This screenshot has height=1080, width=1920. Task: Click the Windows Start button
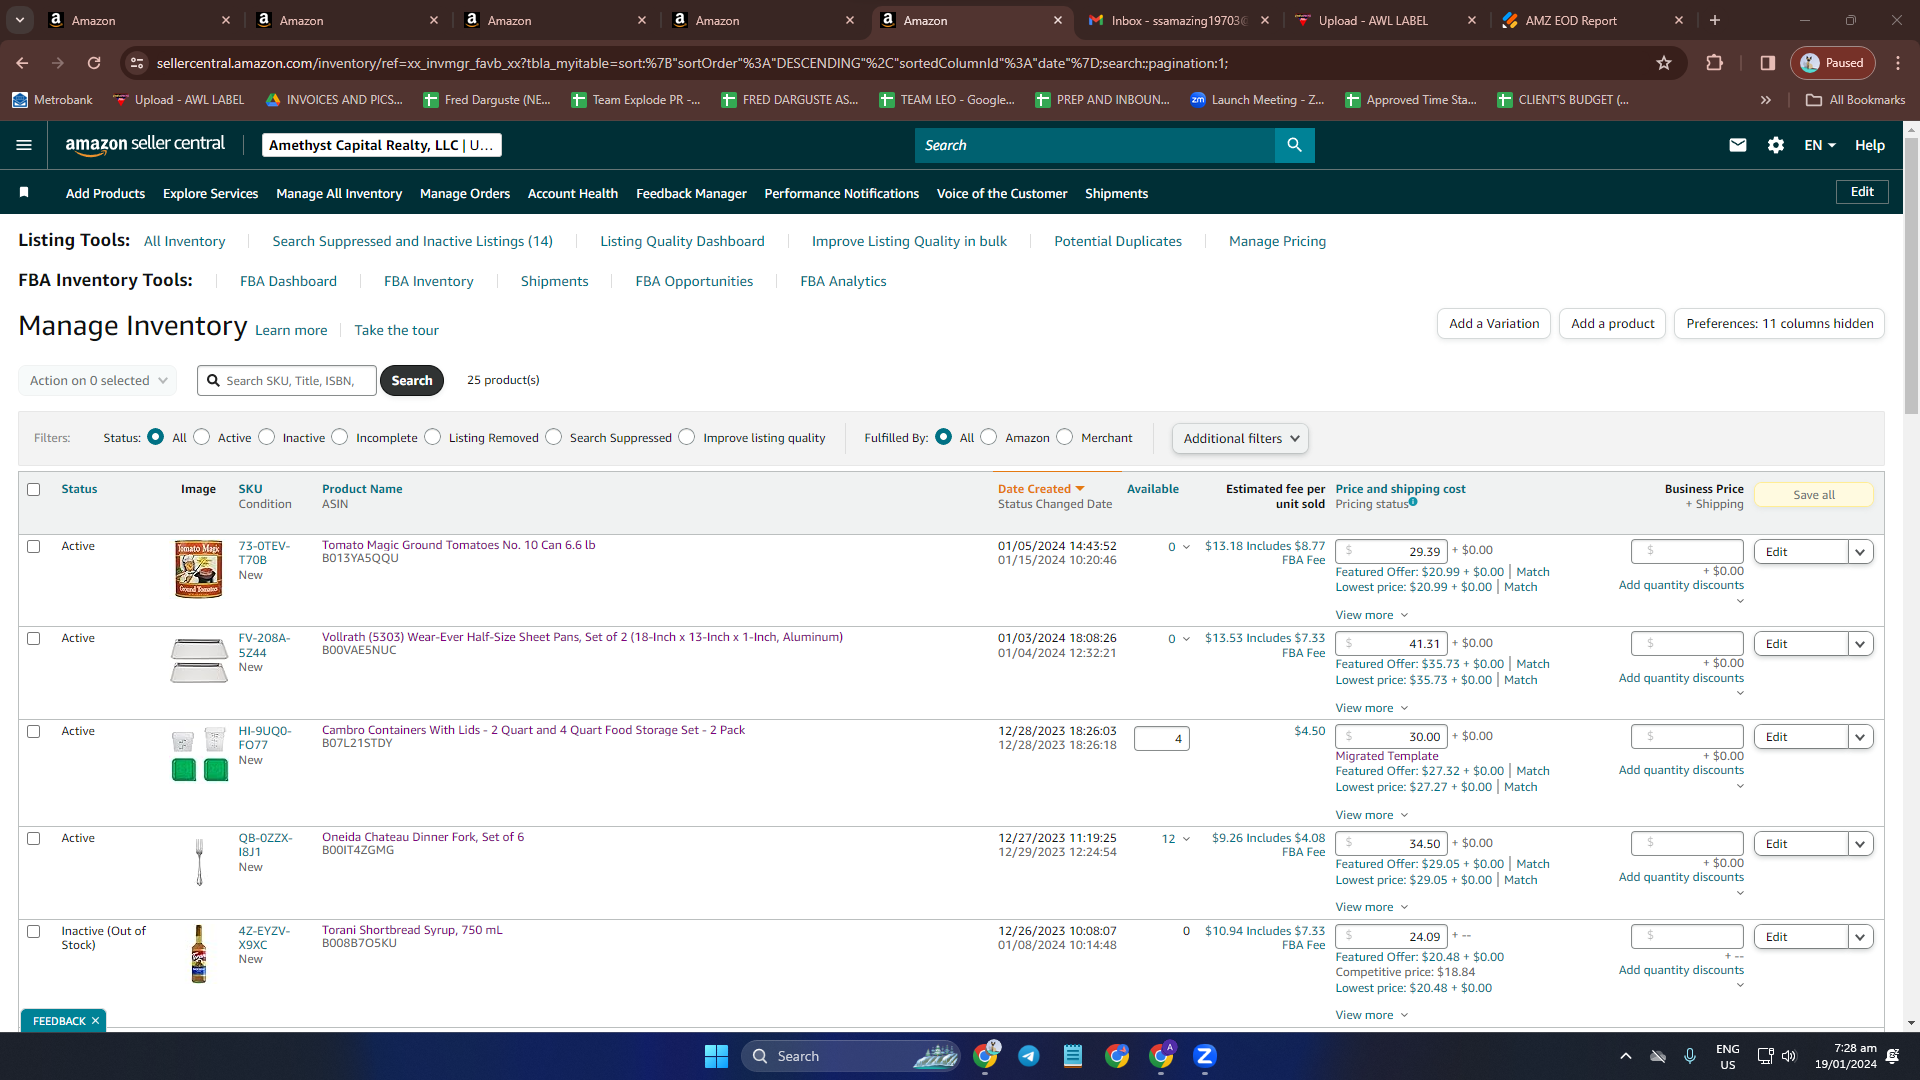(716, 1056)
